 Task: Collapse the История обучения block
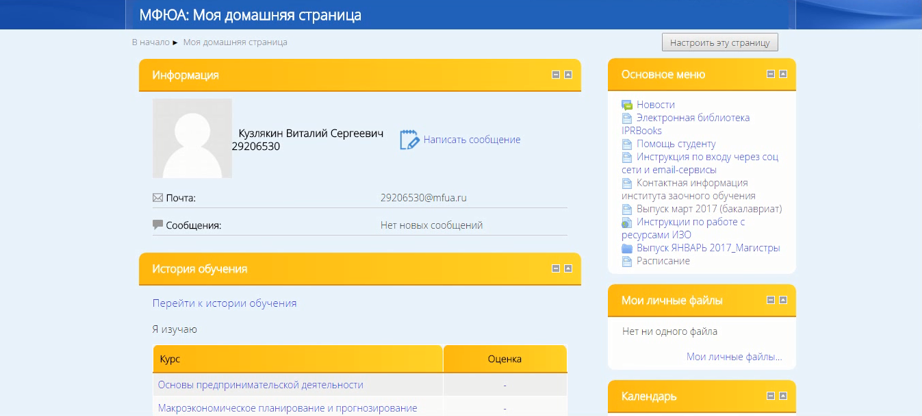click(556, 269)
